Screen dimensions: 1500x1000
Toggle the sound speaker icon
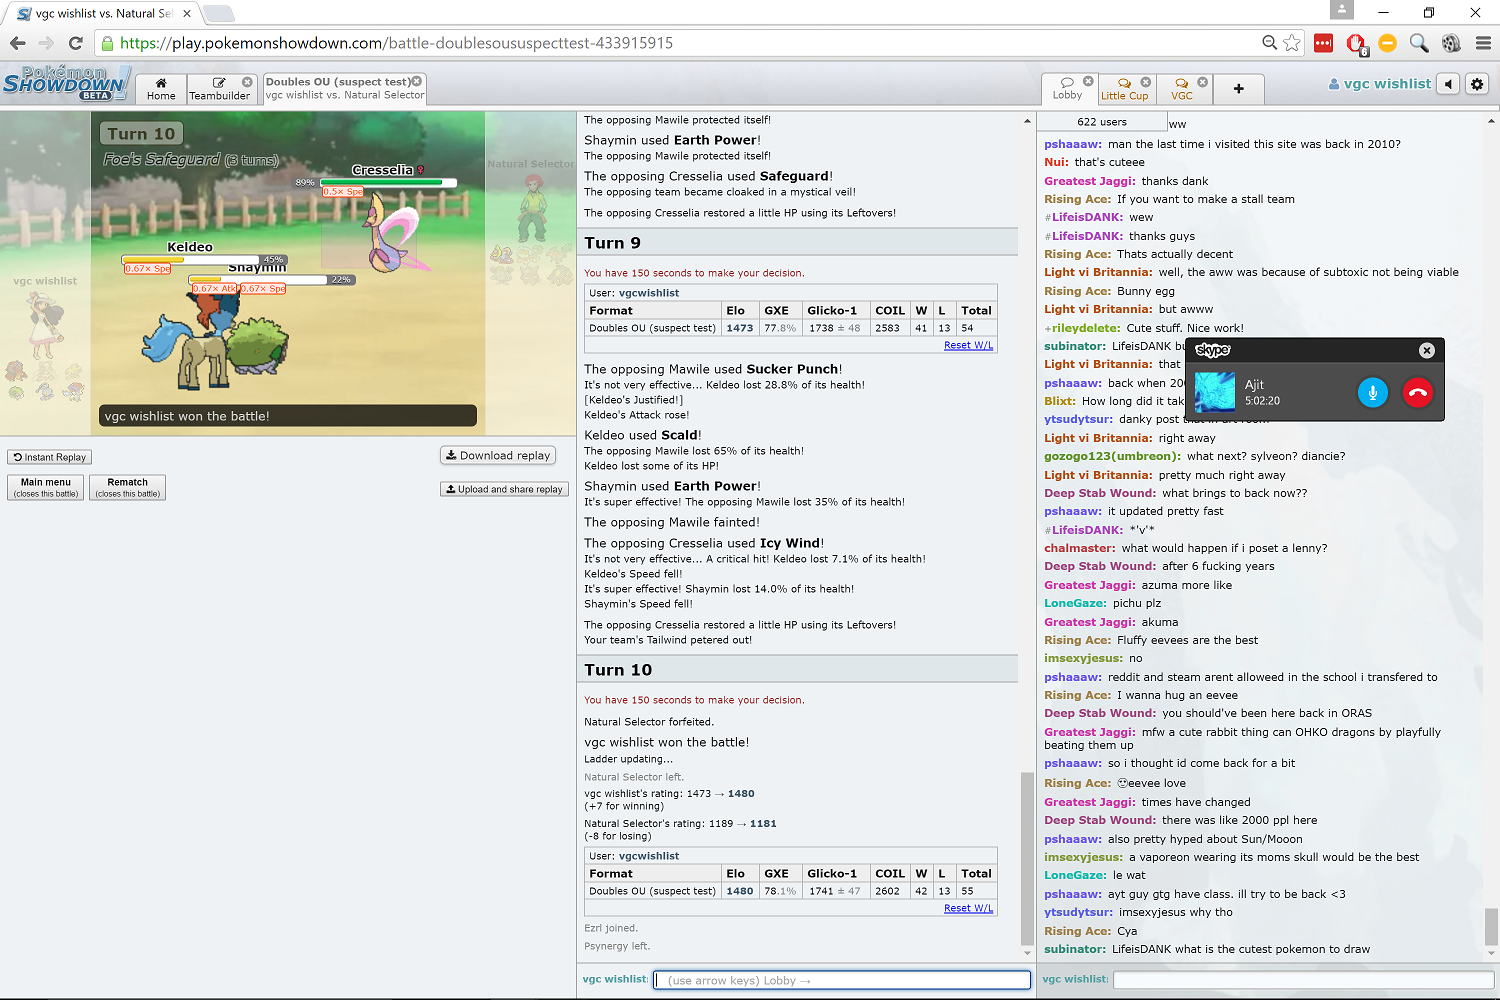tap(1448, 84)
